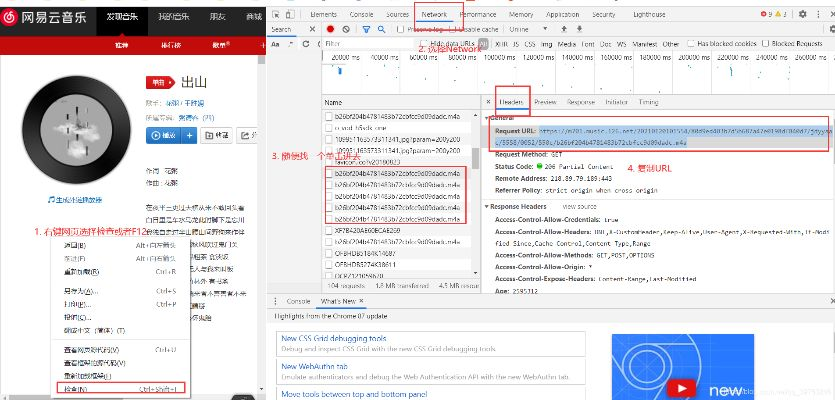Toggle the network filter funnel icon
835x400 pixels.
366,30
